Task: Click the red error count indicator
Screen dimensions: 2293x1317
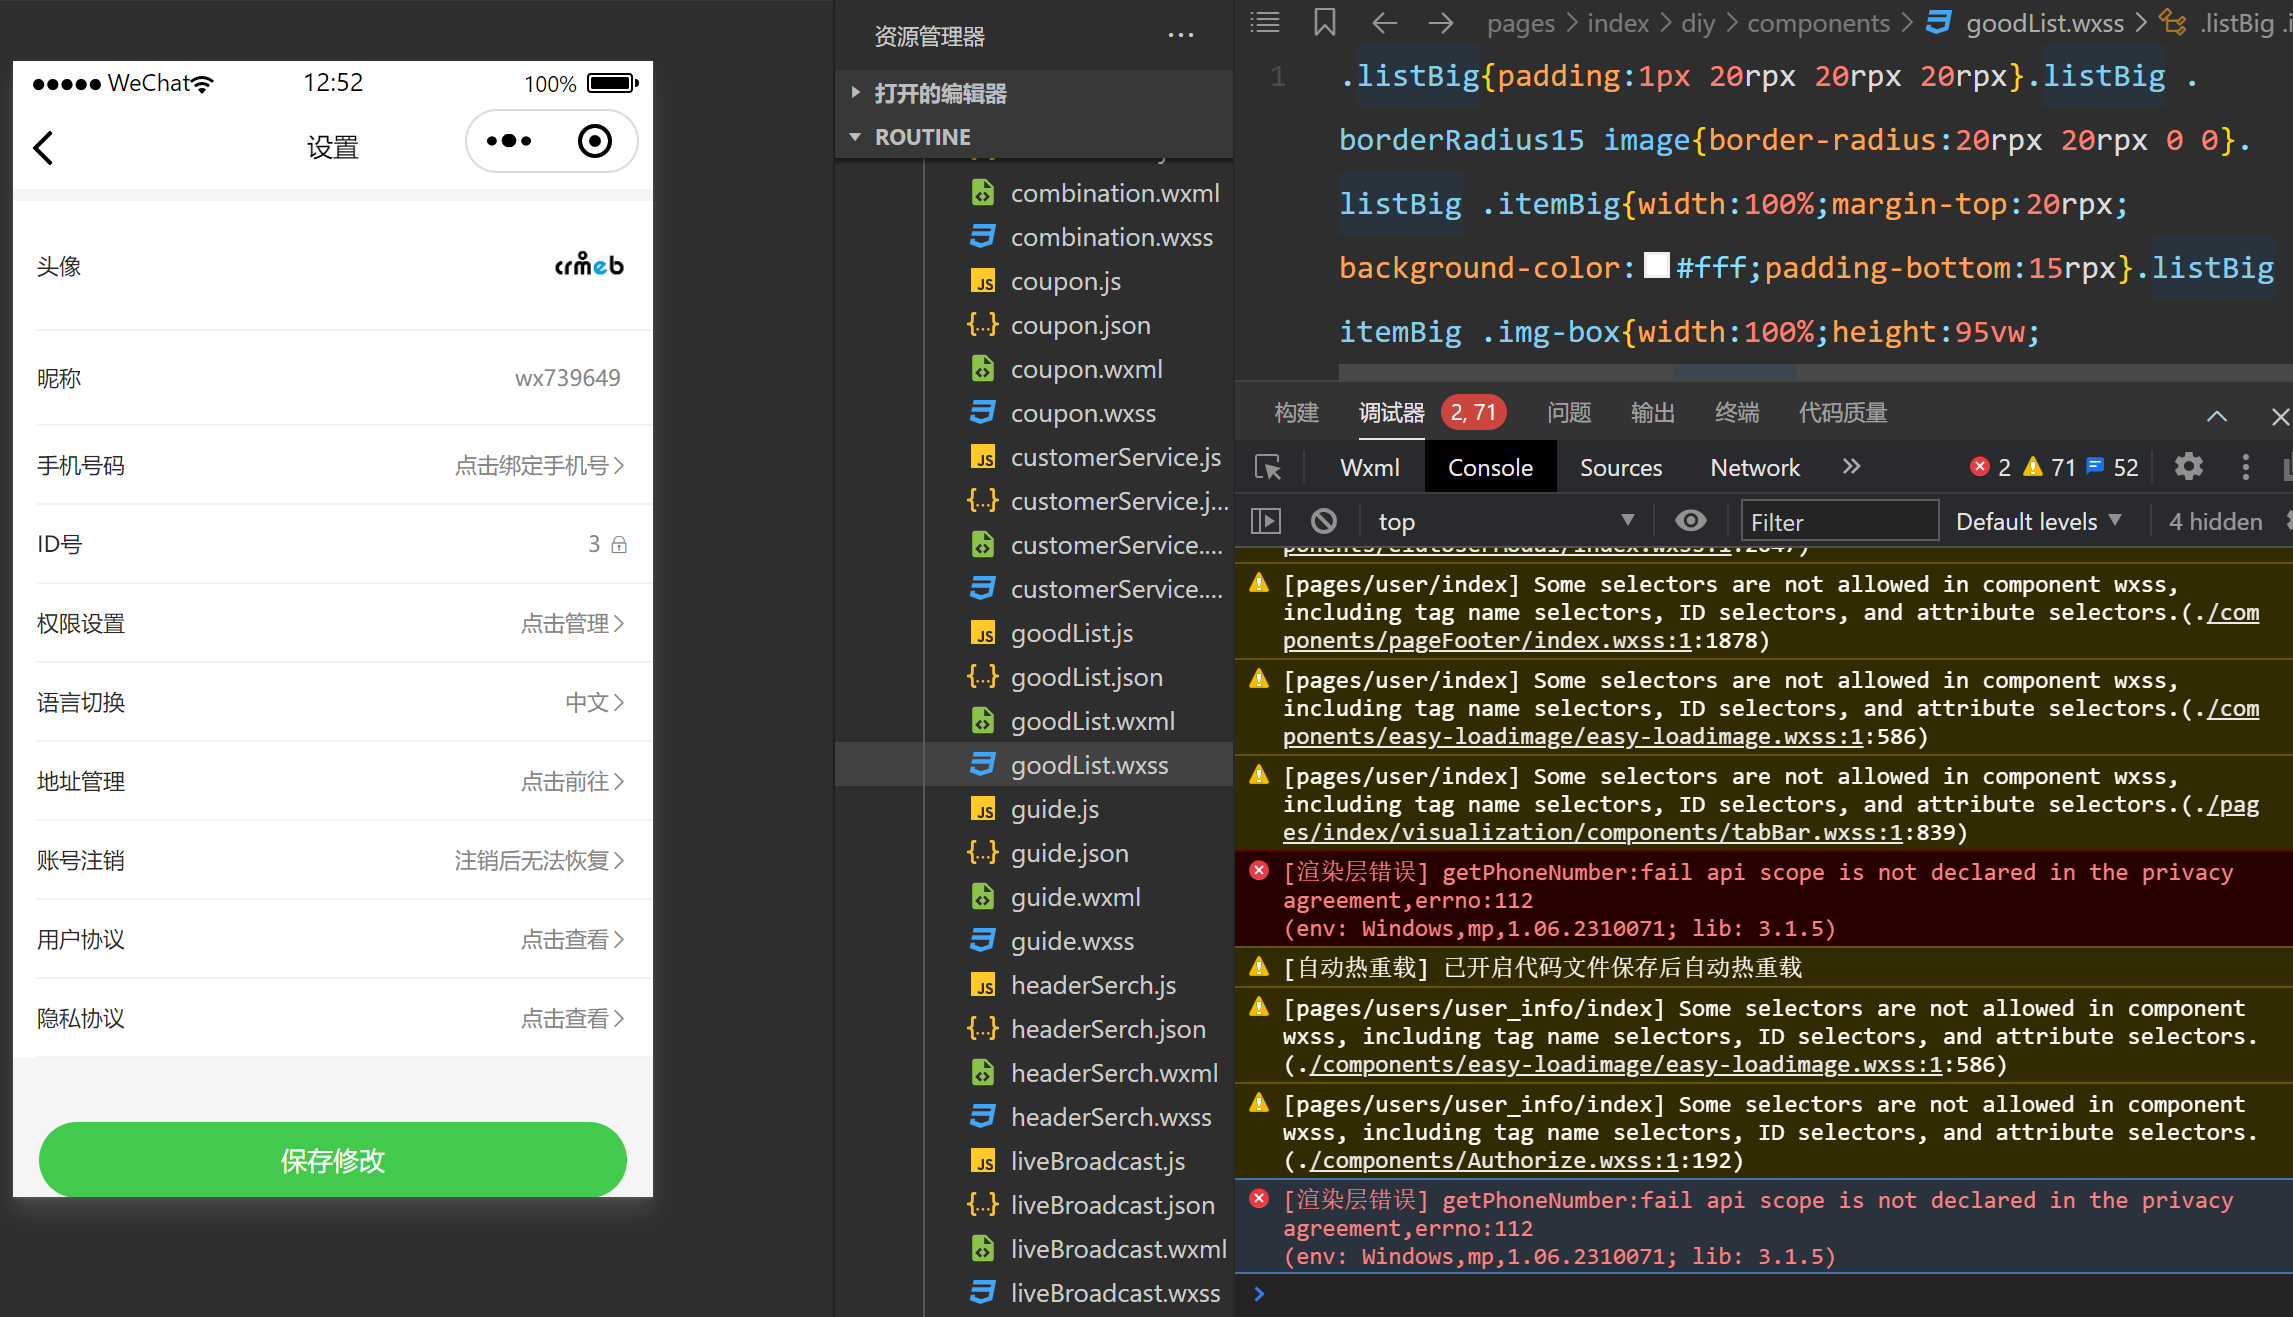Action: [x=1990, y=467]
